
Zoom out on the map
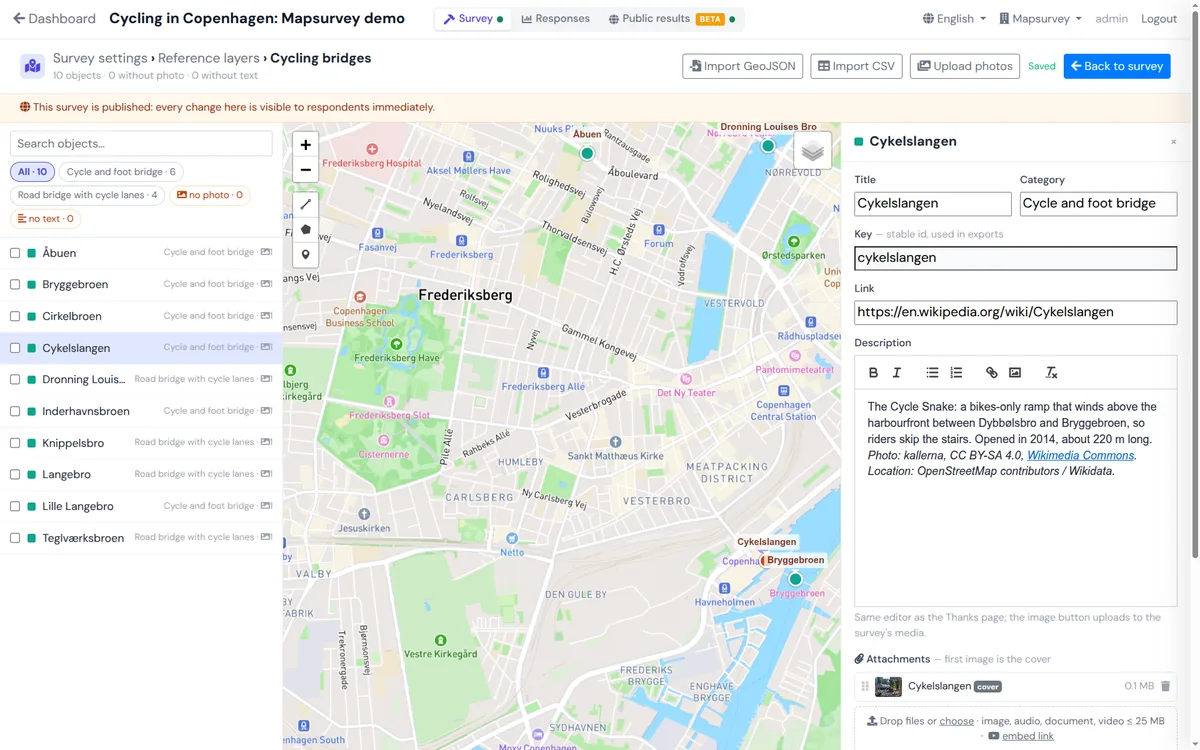click(x=305, y=170)
